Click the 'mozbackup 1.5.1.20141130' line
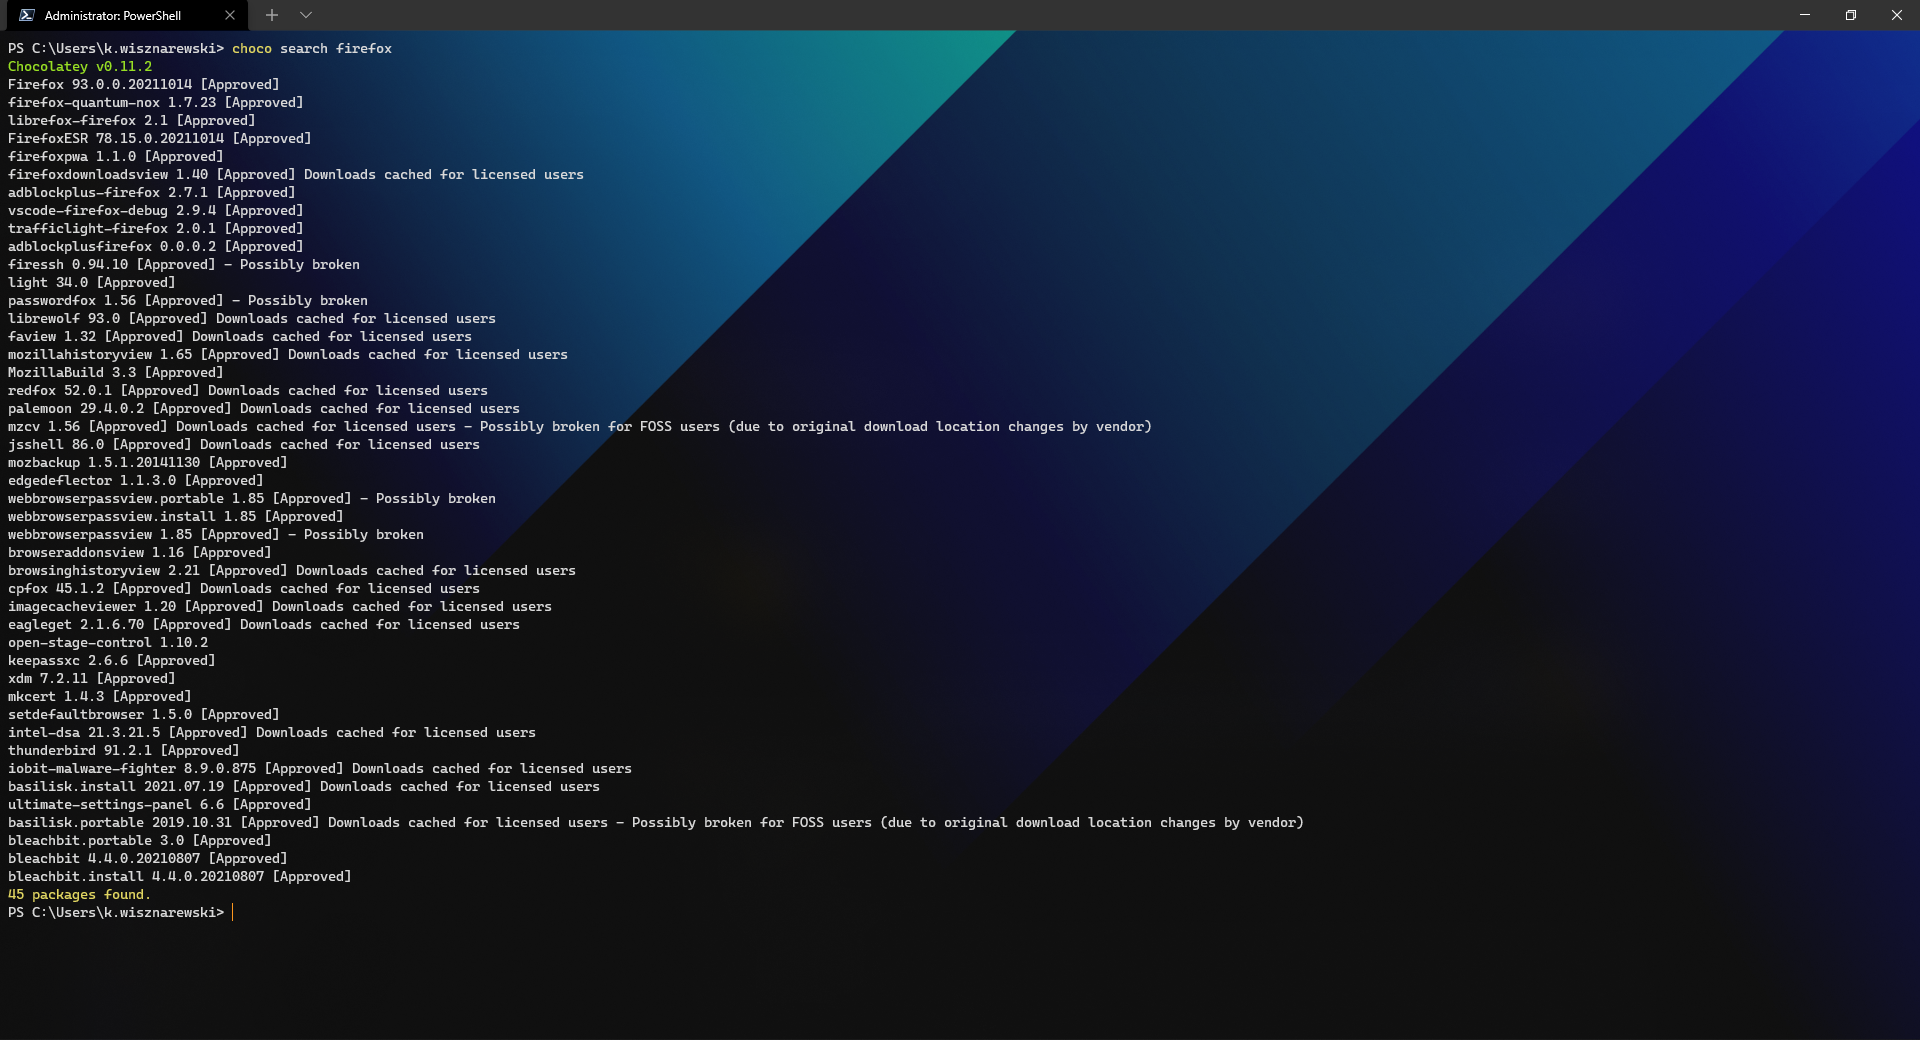The width and height of the screenshot is (1920, 1040). (x=148, y=462)
